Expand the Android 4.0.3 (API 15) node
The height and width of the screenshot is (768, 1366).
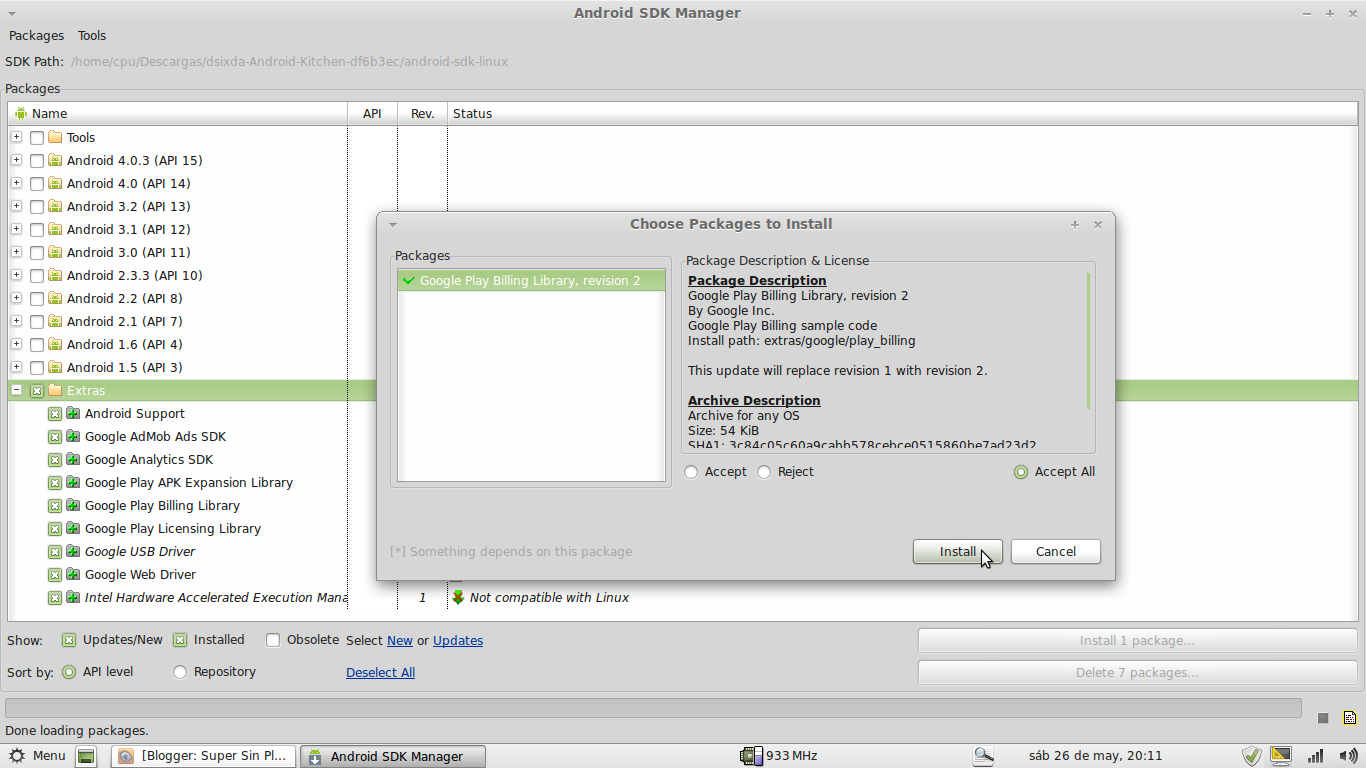pyautogui.click(x=17, y=160)
